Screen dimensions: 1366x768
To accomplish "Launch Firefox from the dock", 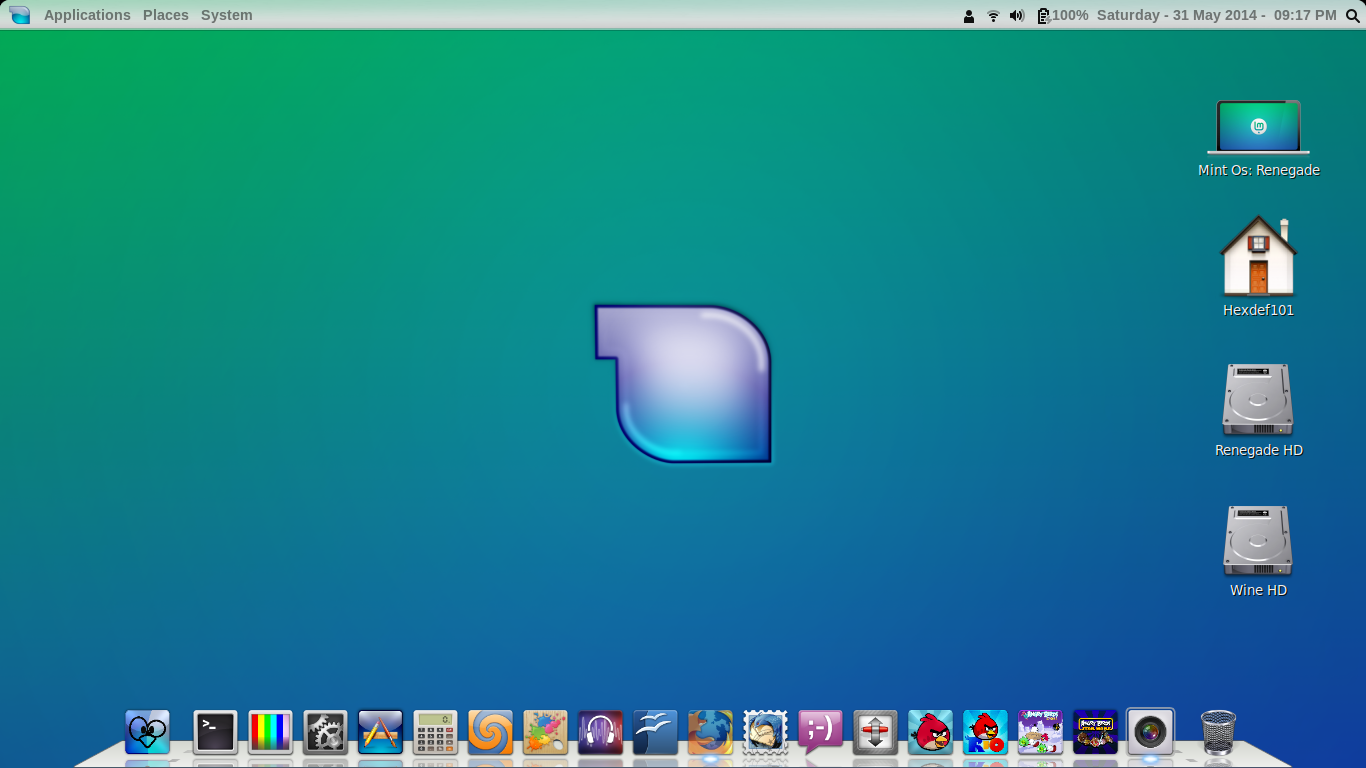I will point(710,732).
